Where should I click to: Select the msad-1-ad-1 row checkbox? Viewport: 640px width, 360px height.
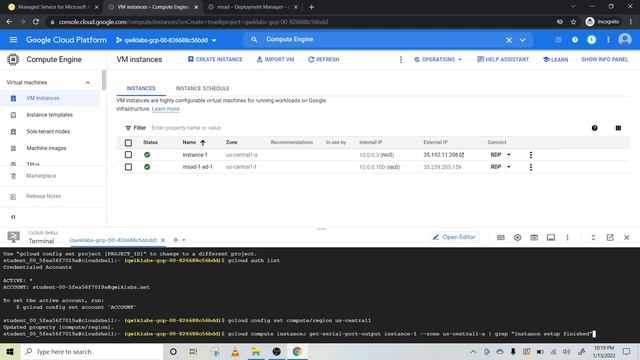128,167
